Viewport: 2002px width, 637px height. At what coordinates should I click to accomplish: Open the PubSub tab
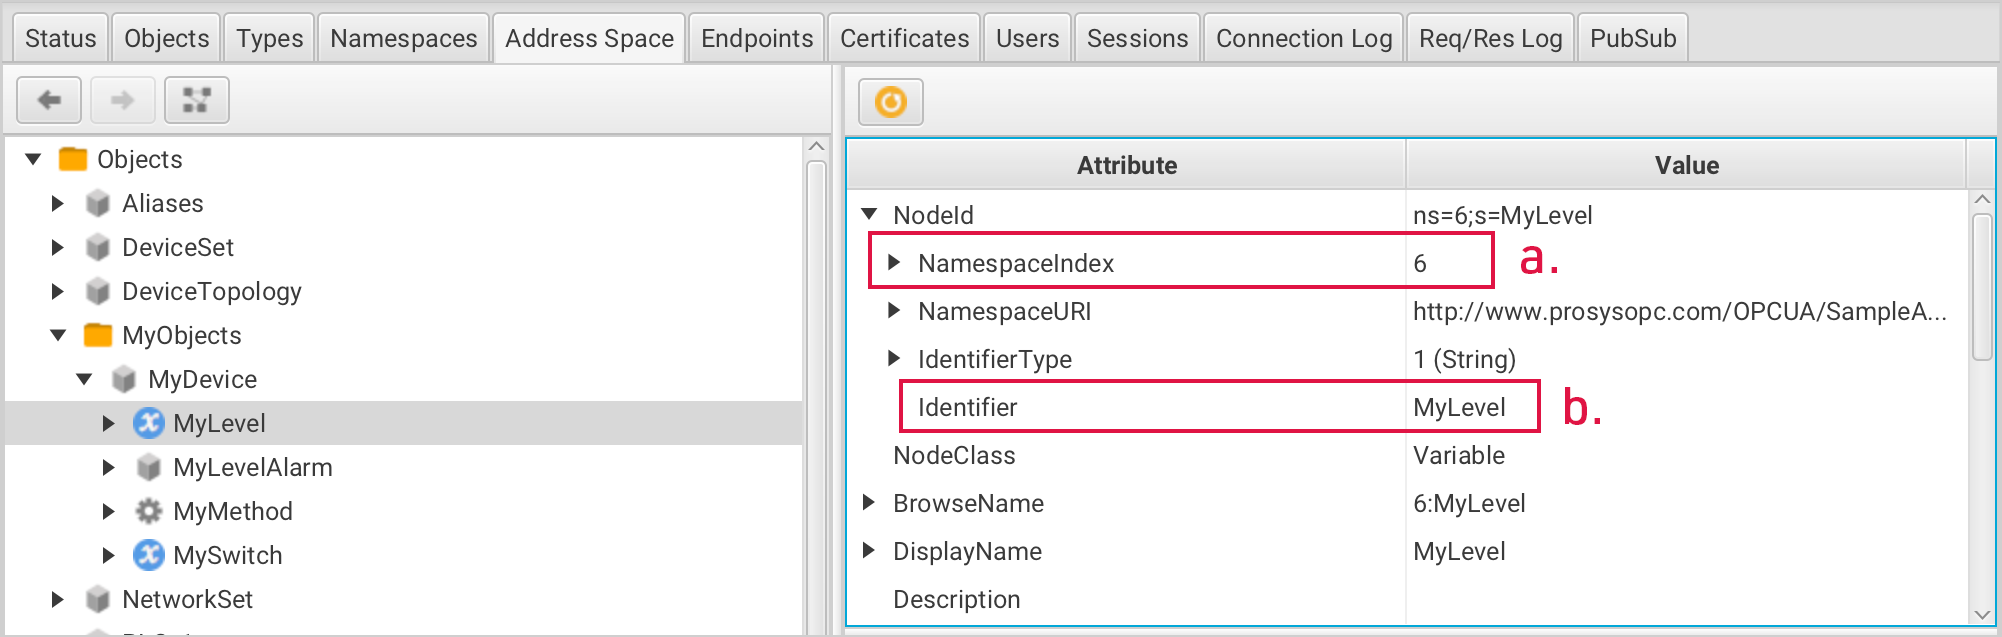click(x=1632, y=38)
